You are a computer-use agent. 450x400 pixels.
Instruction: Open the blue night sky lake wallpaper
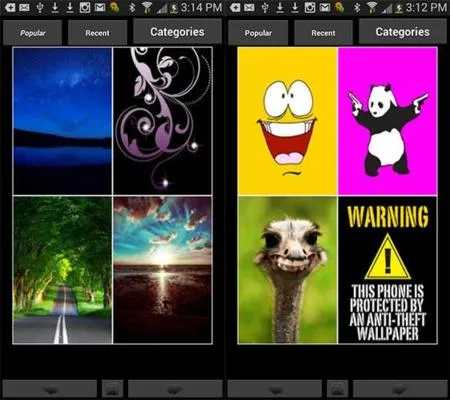click(63, 121)
